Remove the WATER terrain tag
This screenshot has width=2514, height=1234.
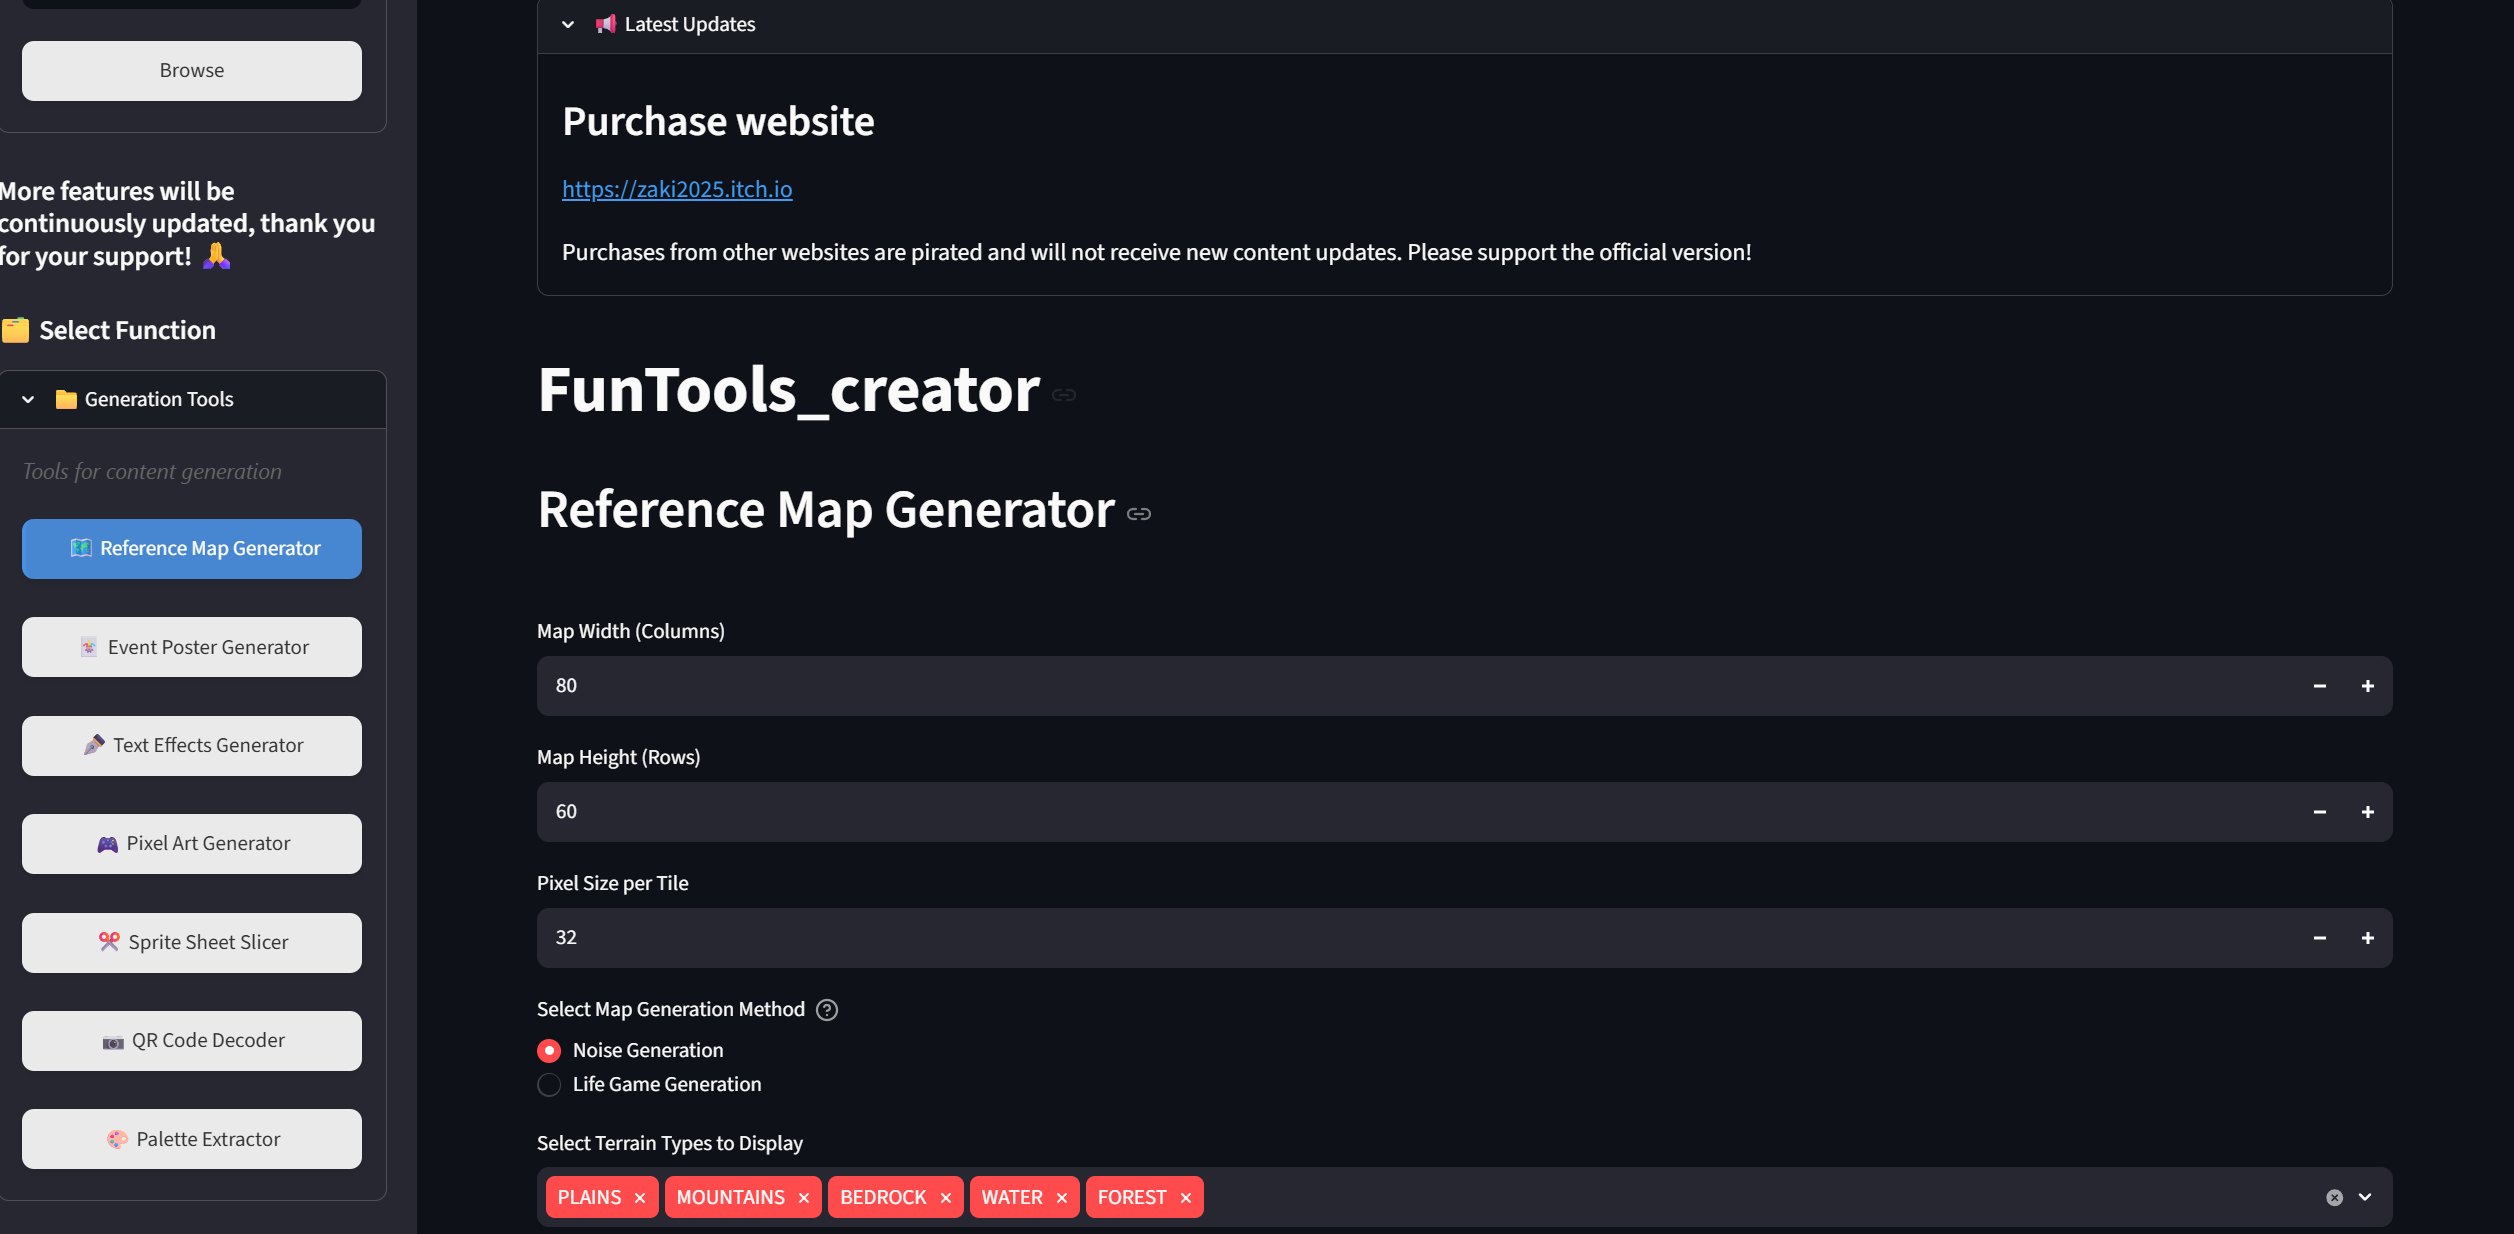tap(1062, 1198)
